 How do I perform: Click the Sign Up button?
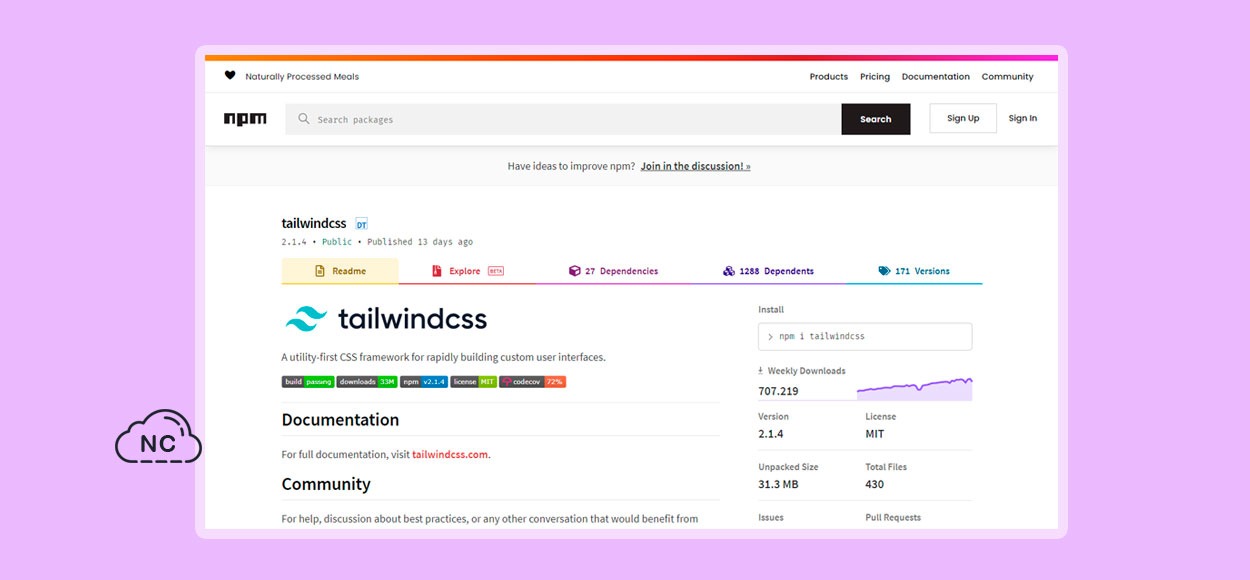[x=963, y=118]
